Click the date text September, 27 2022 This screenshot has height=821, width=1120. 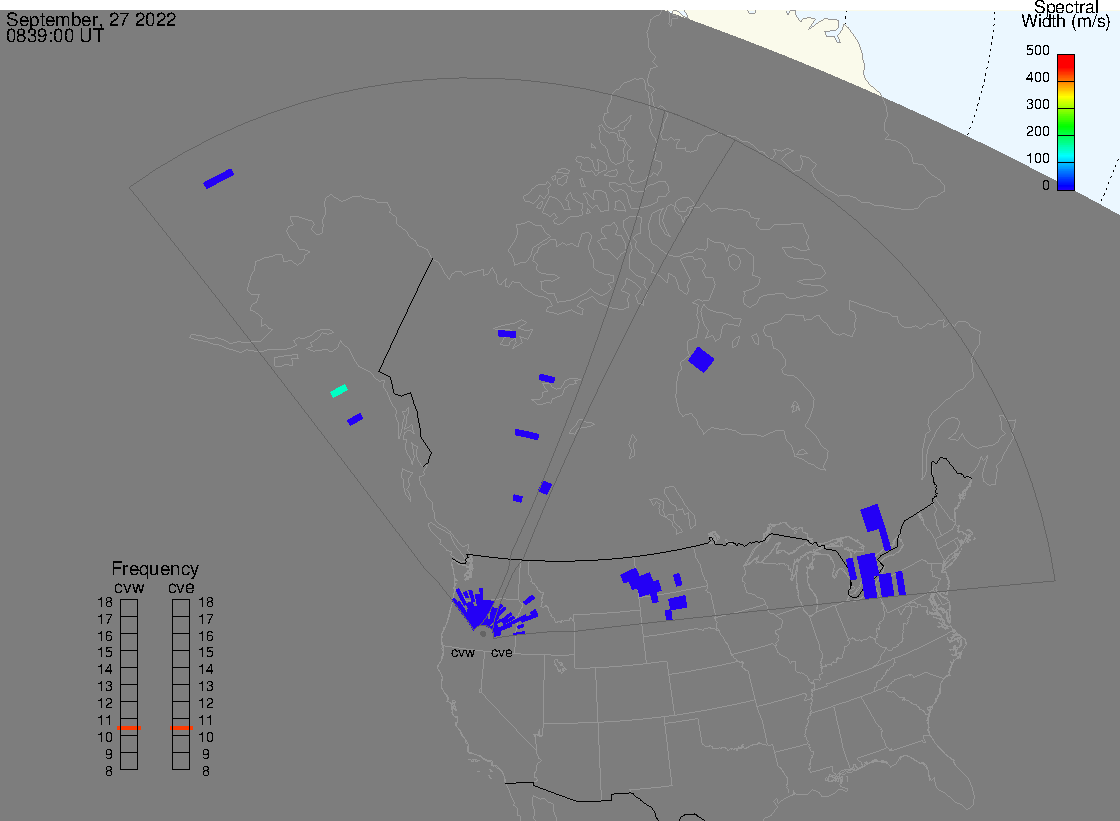point(91,19)
